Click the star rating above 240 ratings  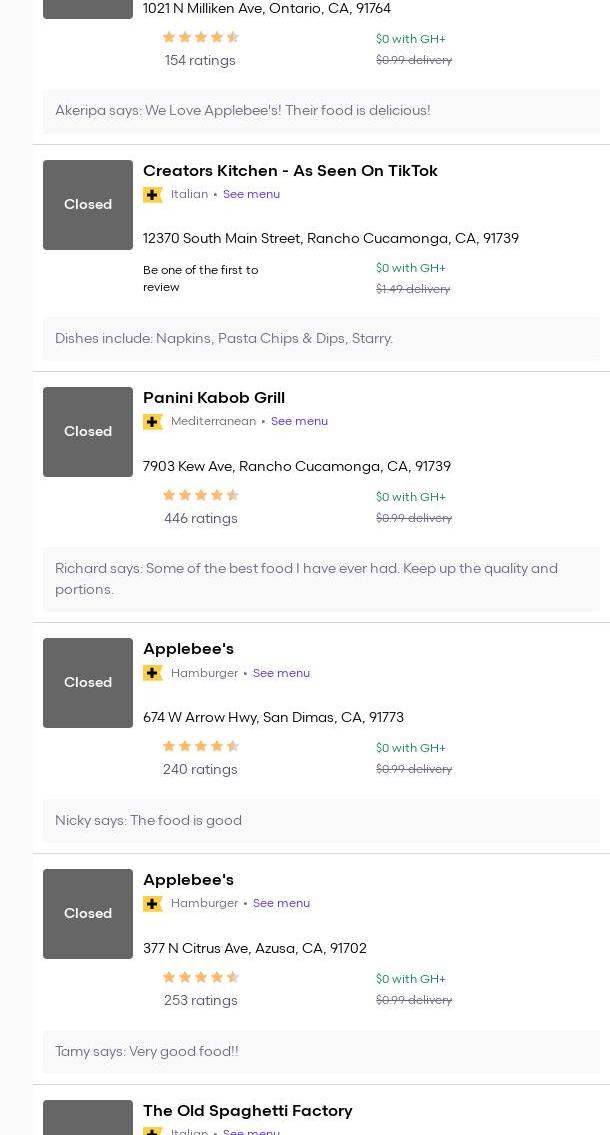point(201,747)
